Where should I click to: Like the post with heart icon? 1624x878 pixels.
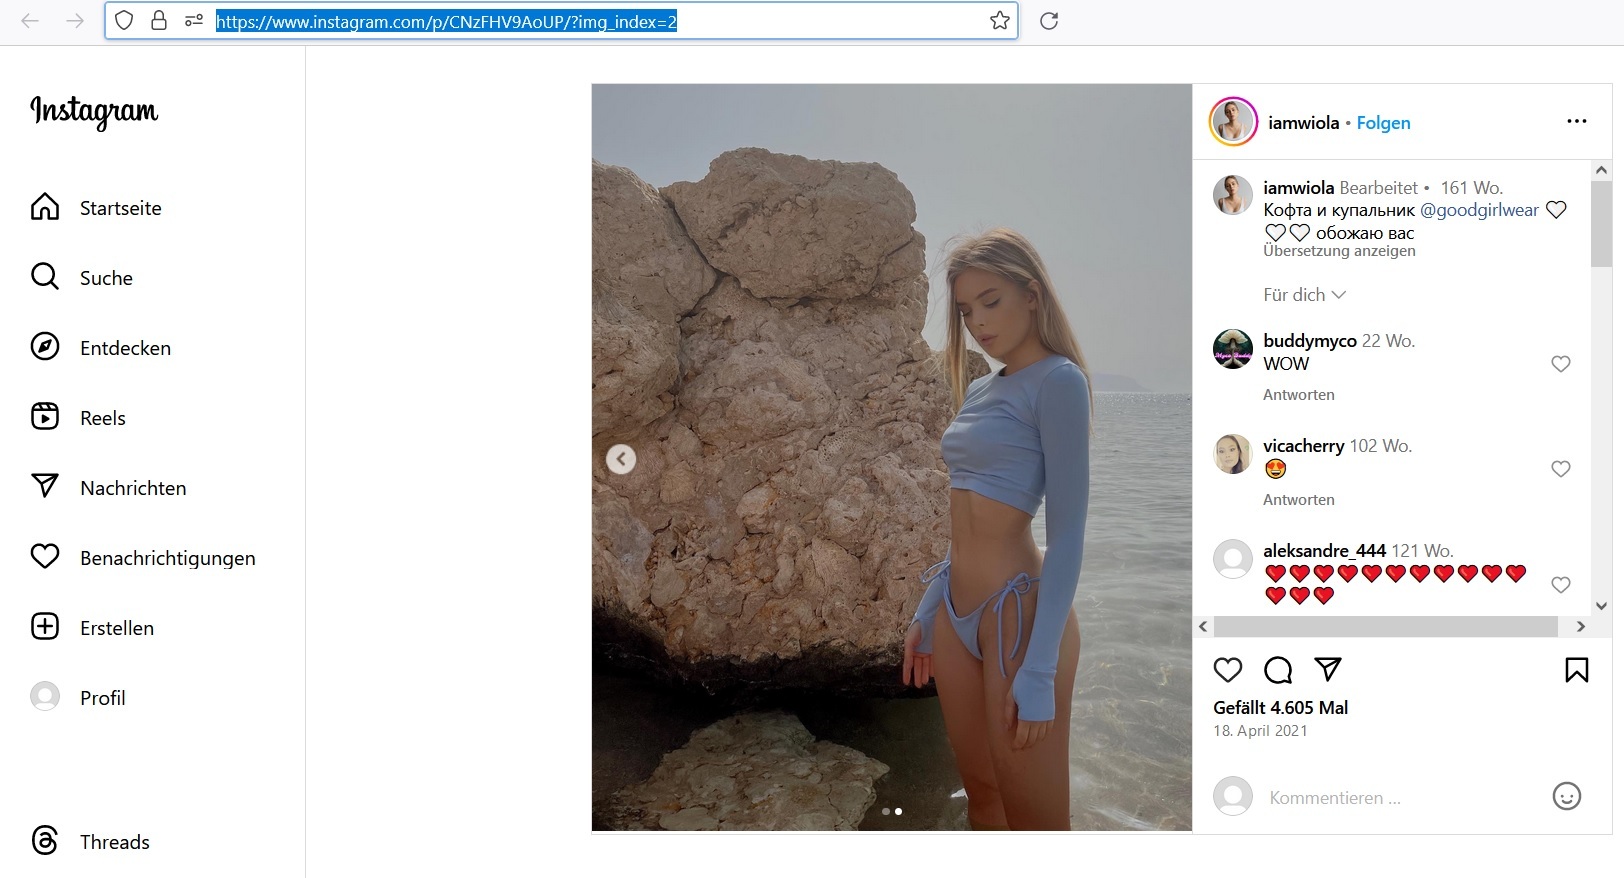1228,670
